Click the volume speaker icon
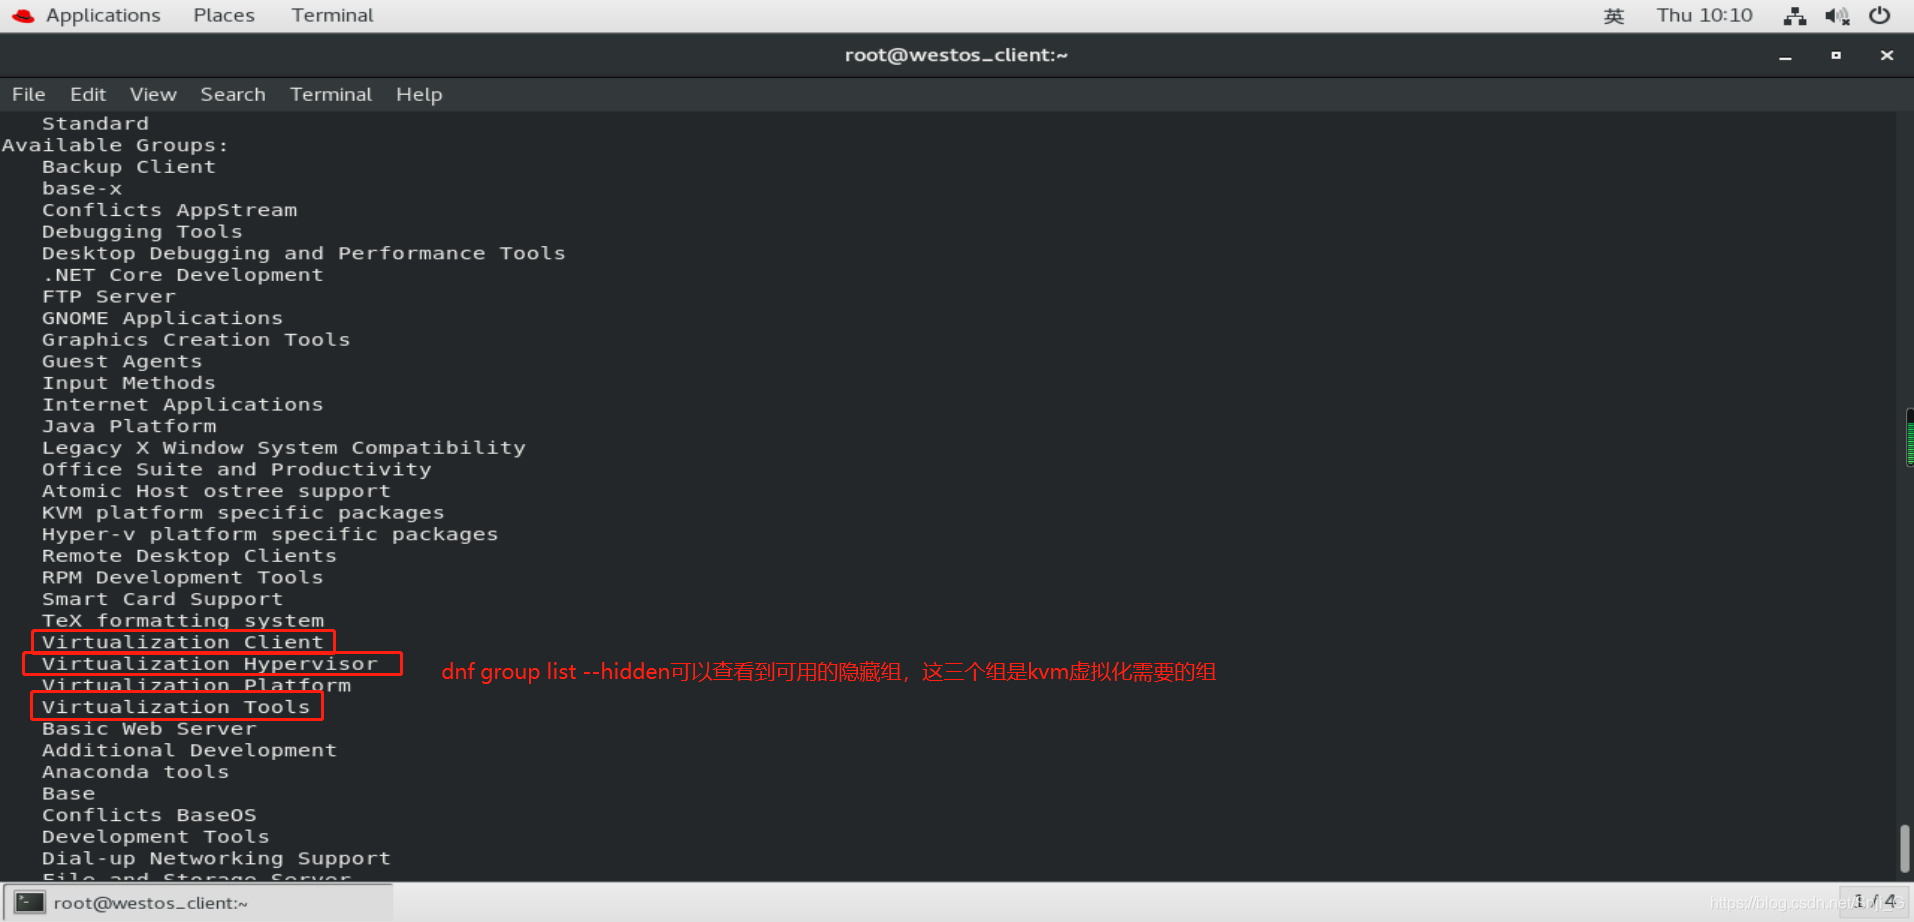The height and width of the screenshot is (922, 1914). 1837,15
